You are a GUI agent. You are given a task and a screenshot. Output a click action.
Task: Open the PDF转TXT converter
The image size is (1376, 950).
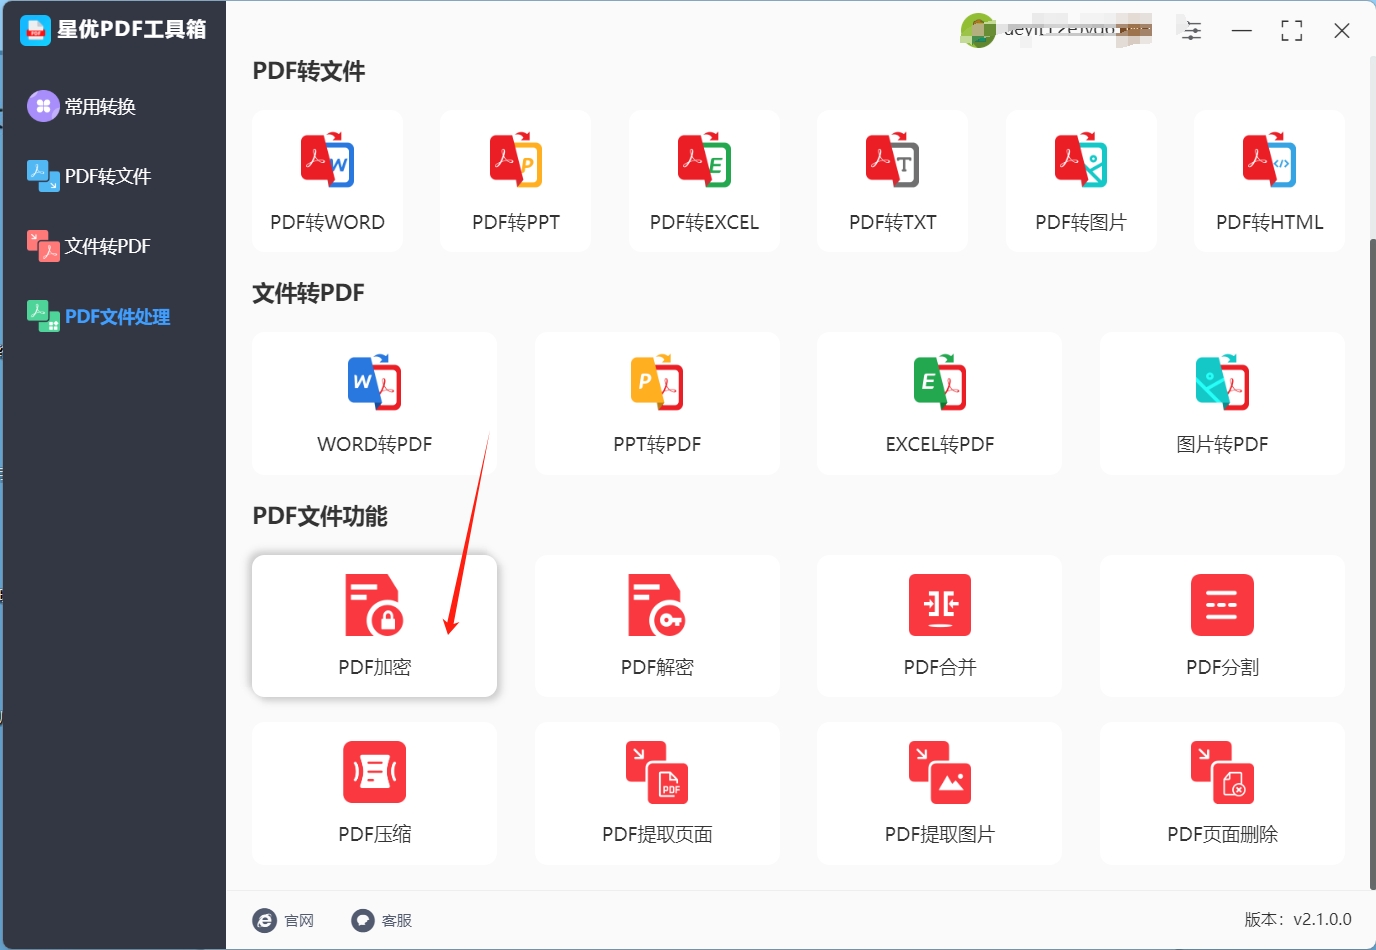(892, 181)
